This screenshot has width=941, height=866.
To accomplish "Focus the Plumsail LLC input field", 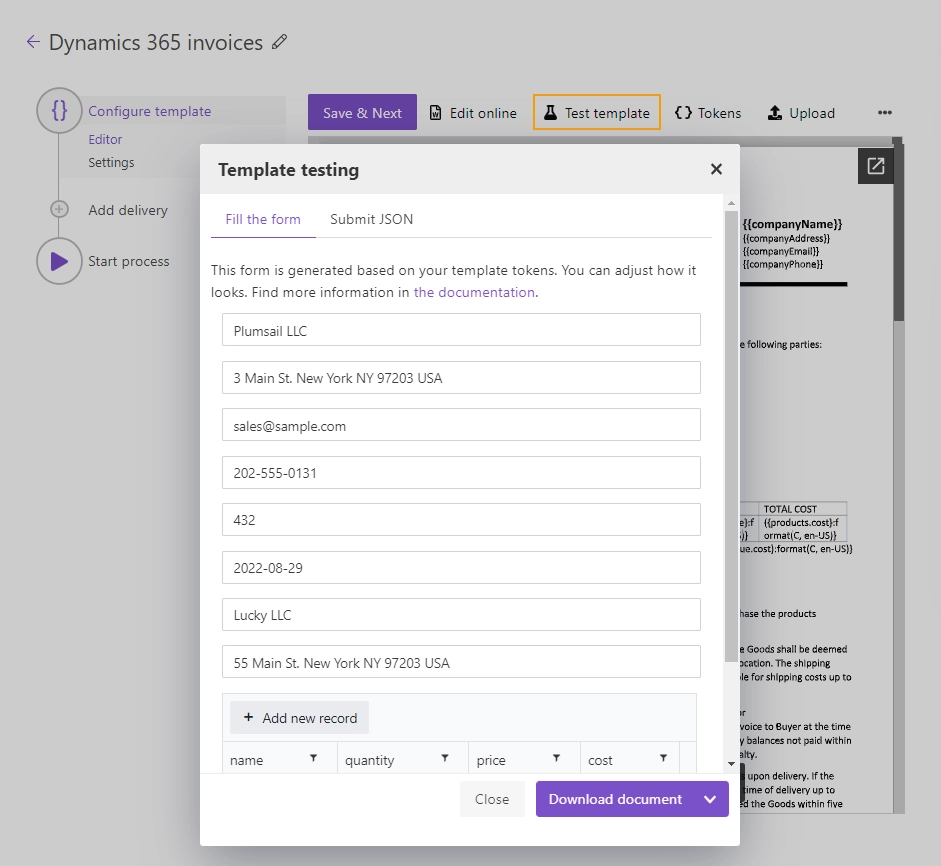I will tap(461, 330).
